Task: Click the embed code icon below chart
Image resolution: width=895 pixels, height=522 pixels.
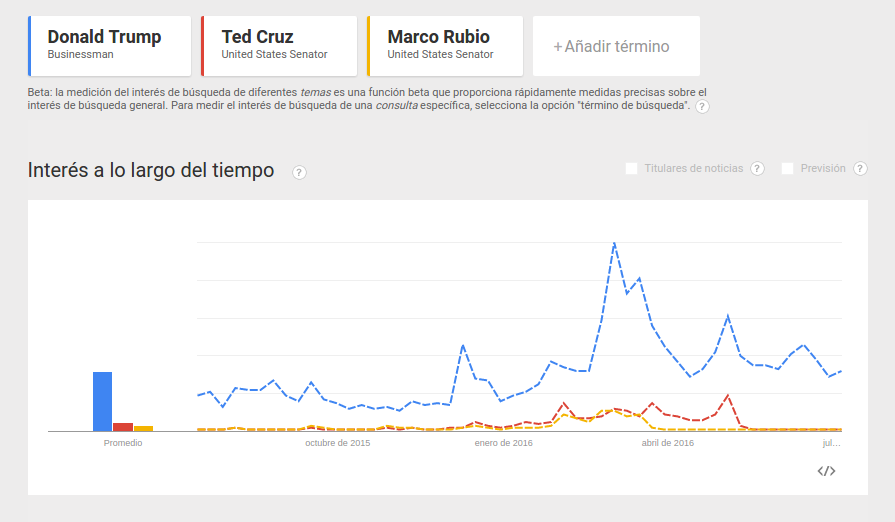Action: tap(826, 471)
